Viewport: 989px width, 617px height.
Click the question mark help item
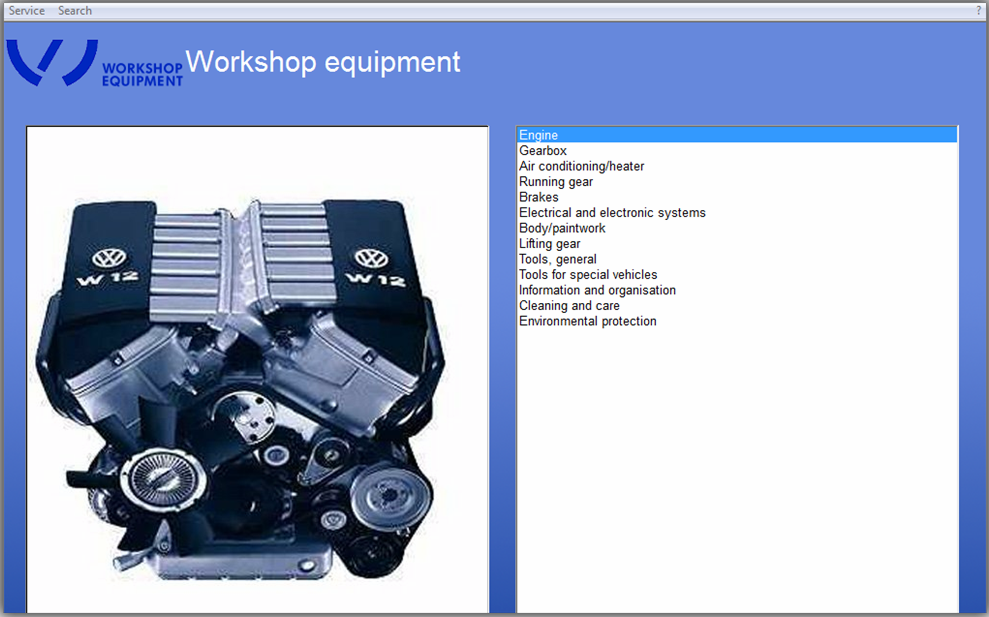tap(978, 11)
